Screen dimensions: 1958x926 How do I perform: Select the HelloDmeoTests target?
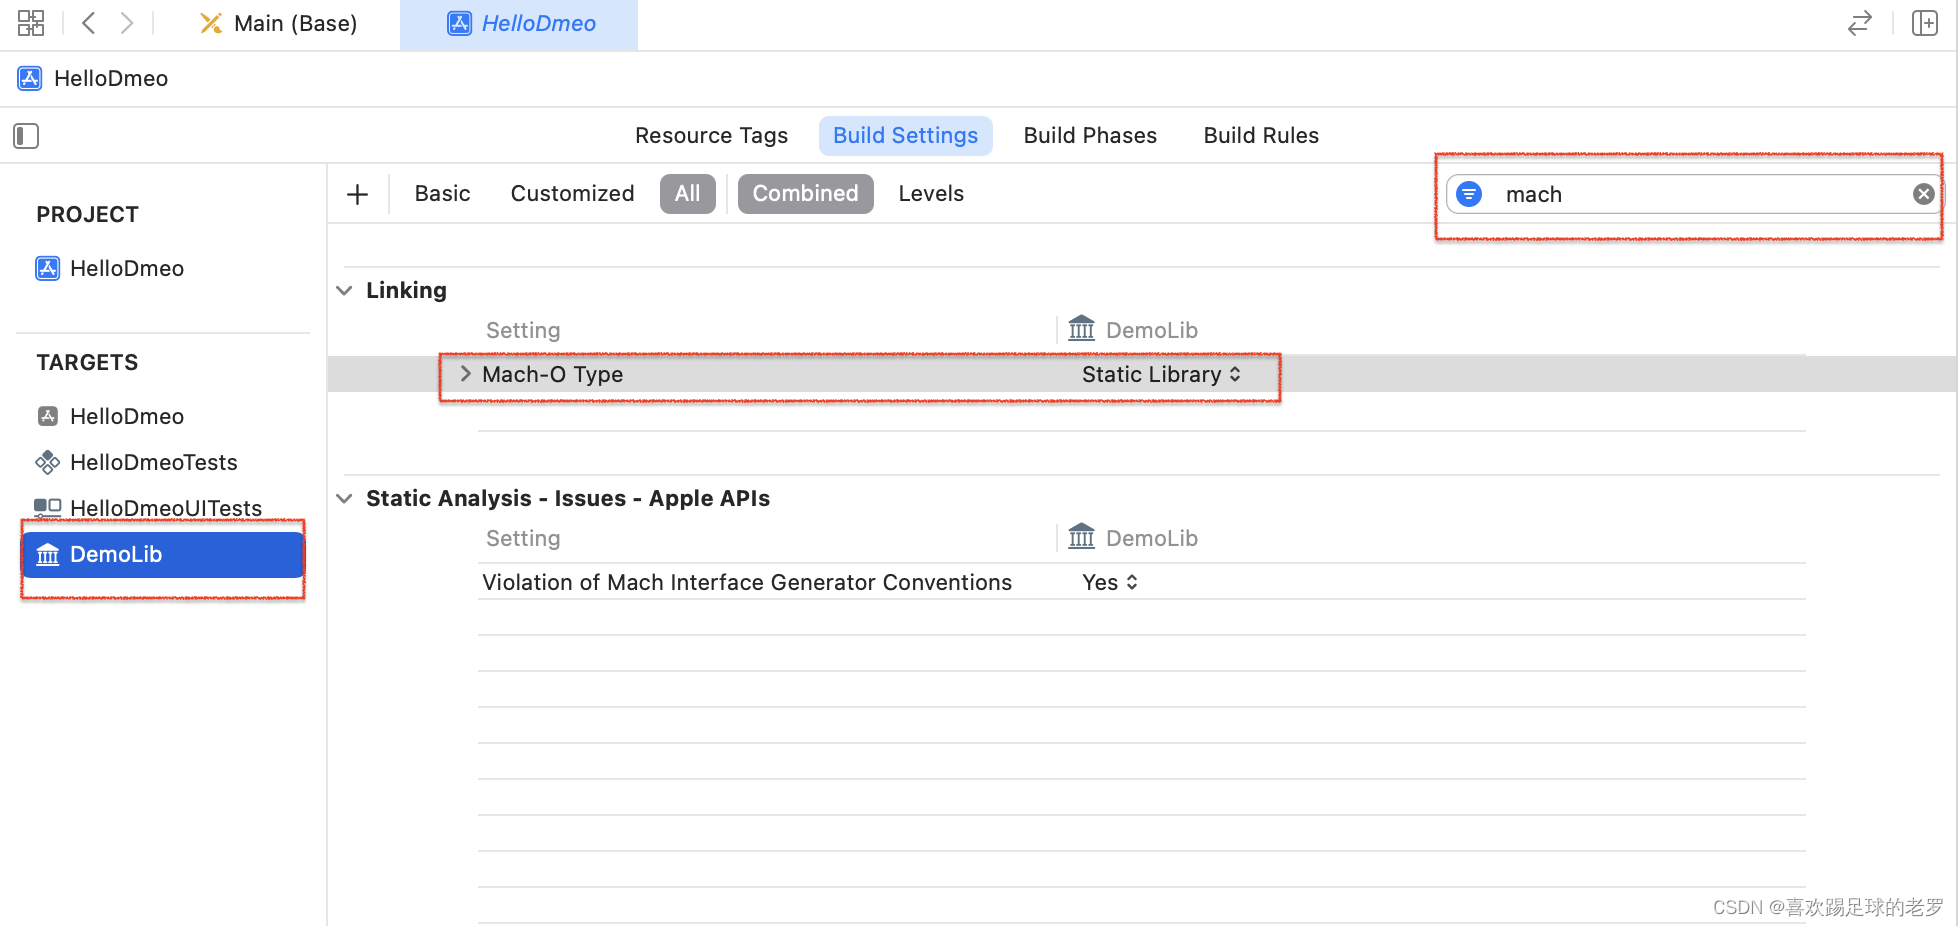(x=137, y=462)
